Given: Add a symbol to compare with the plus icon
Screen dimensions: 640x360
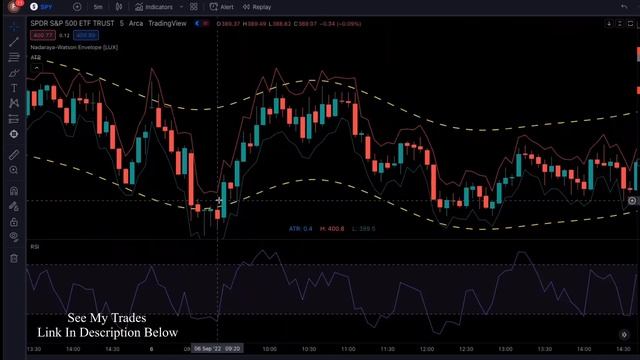Looking at the screenshot, I should pos(77,7).
